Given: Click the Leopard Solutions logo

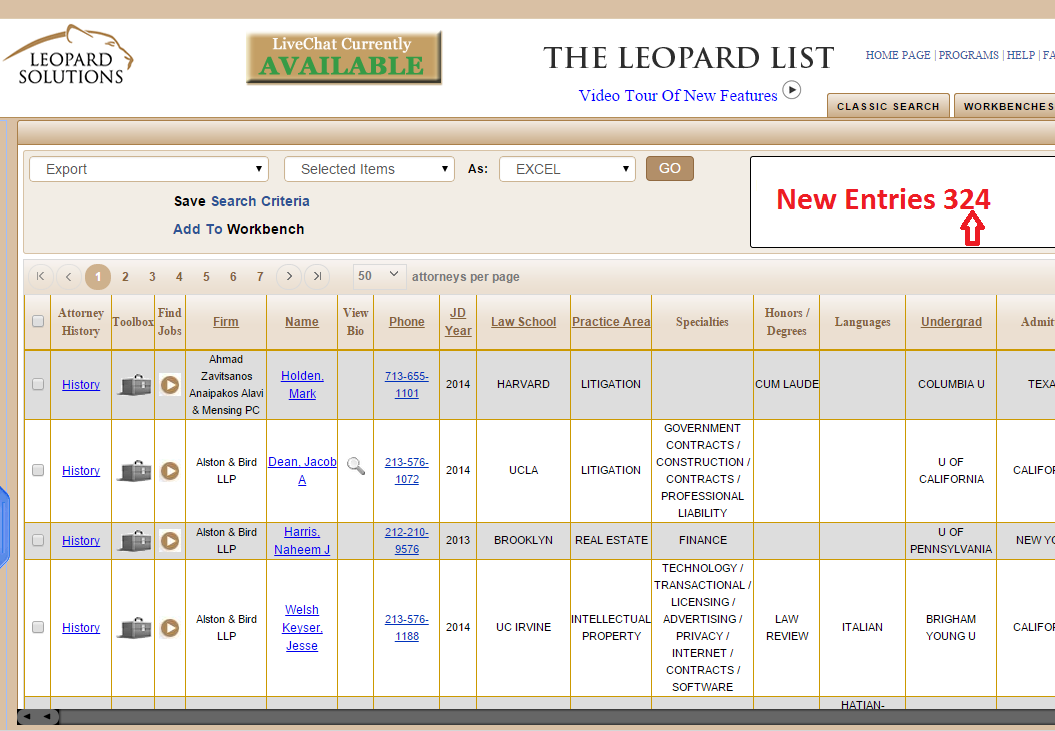Looking at the screenshot, I should click(69, 55).
